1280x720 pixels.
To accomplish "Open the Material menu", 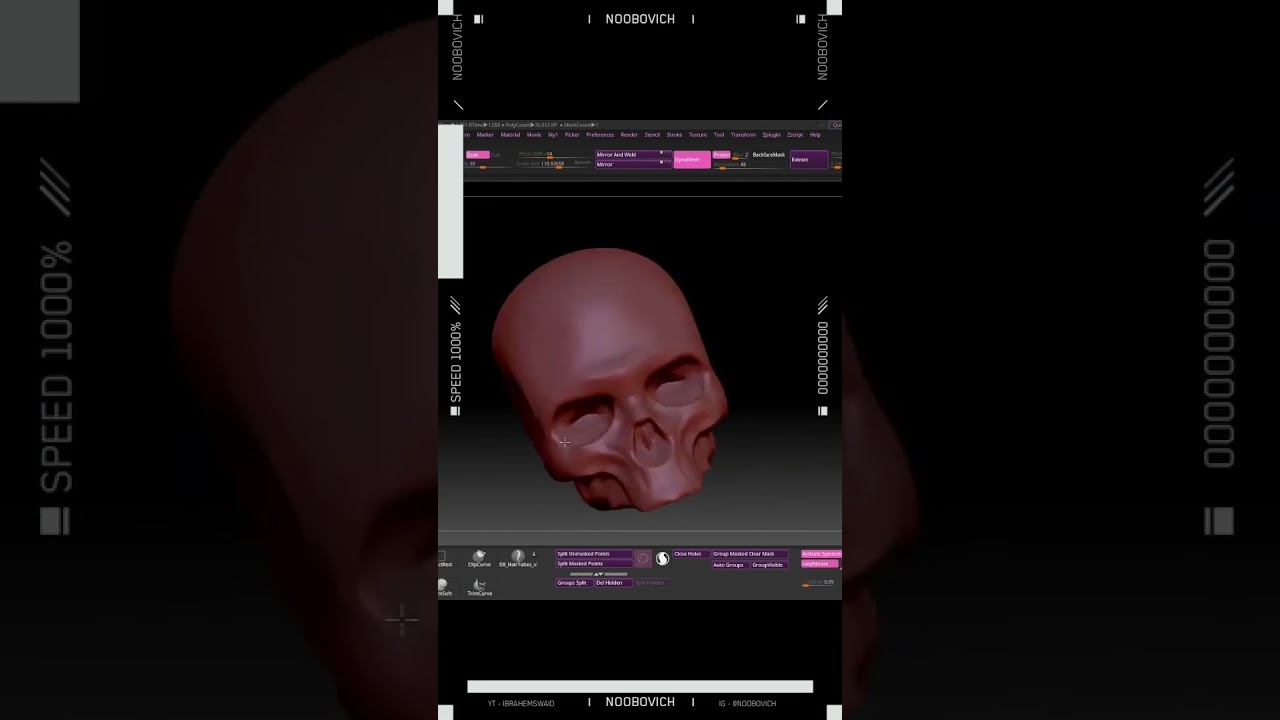I will 510,135.
